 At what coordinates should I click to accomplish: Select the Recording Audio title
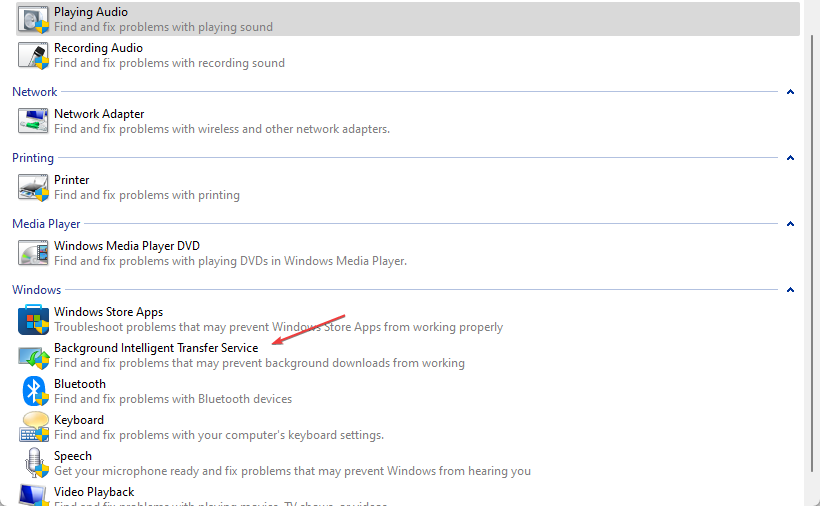pyautogui.click(x=98, y=48)
